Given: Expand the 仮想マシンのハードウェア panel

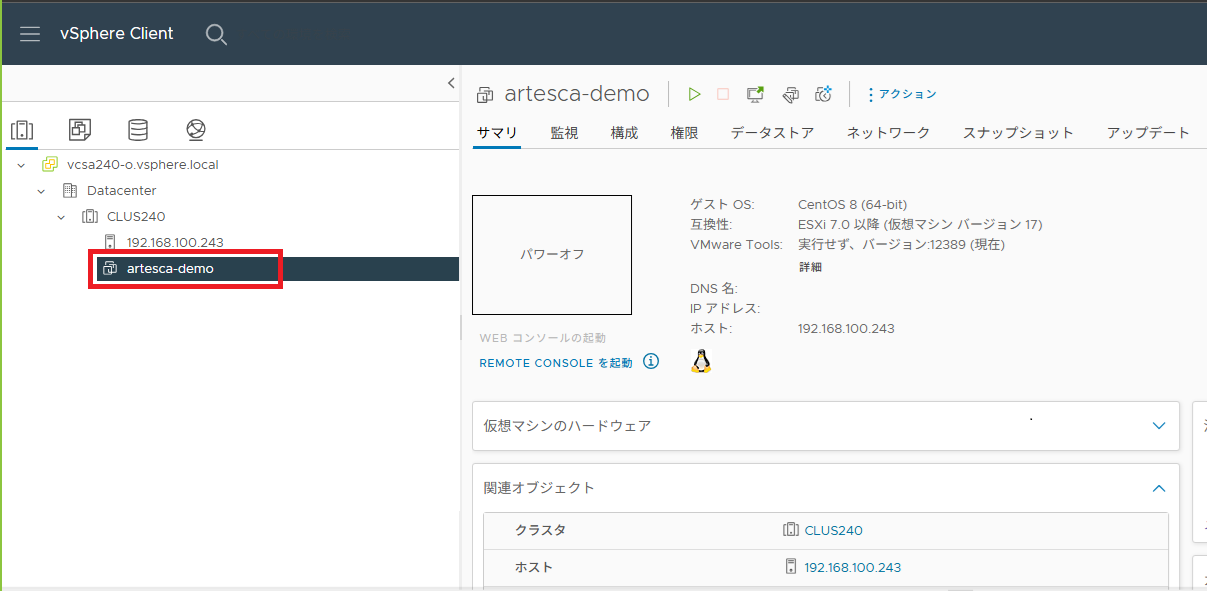Looking at the screenshot, I should [x=1159, y=426].
